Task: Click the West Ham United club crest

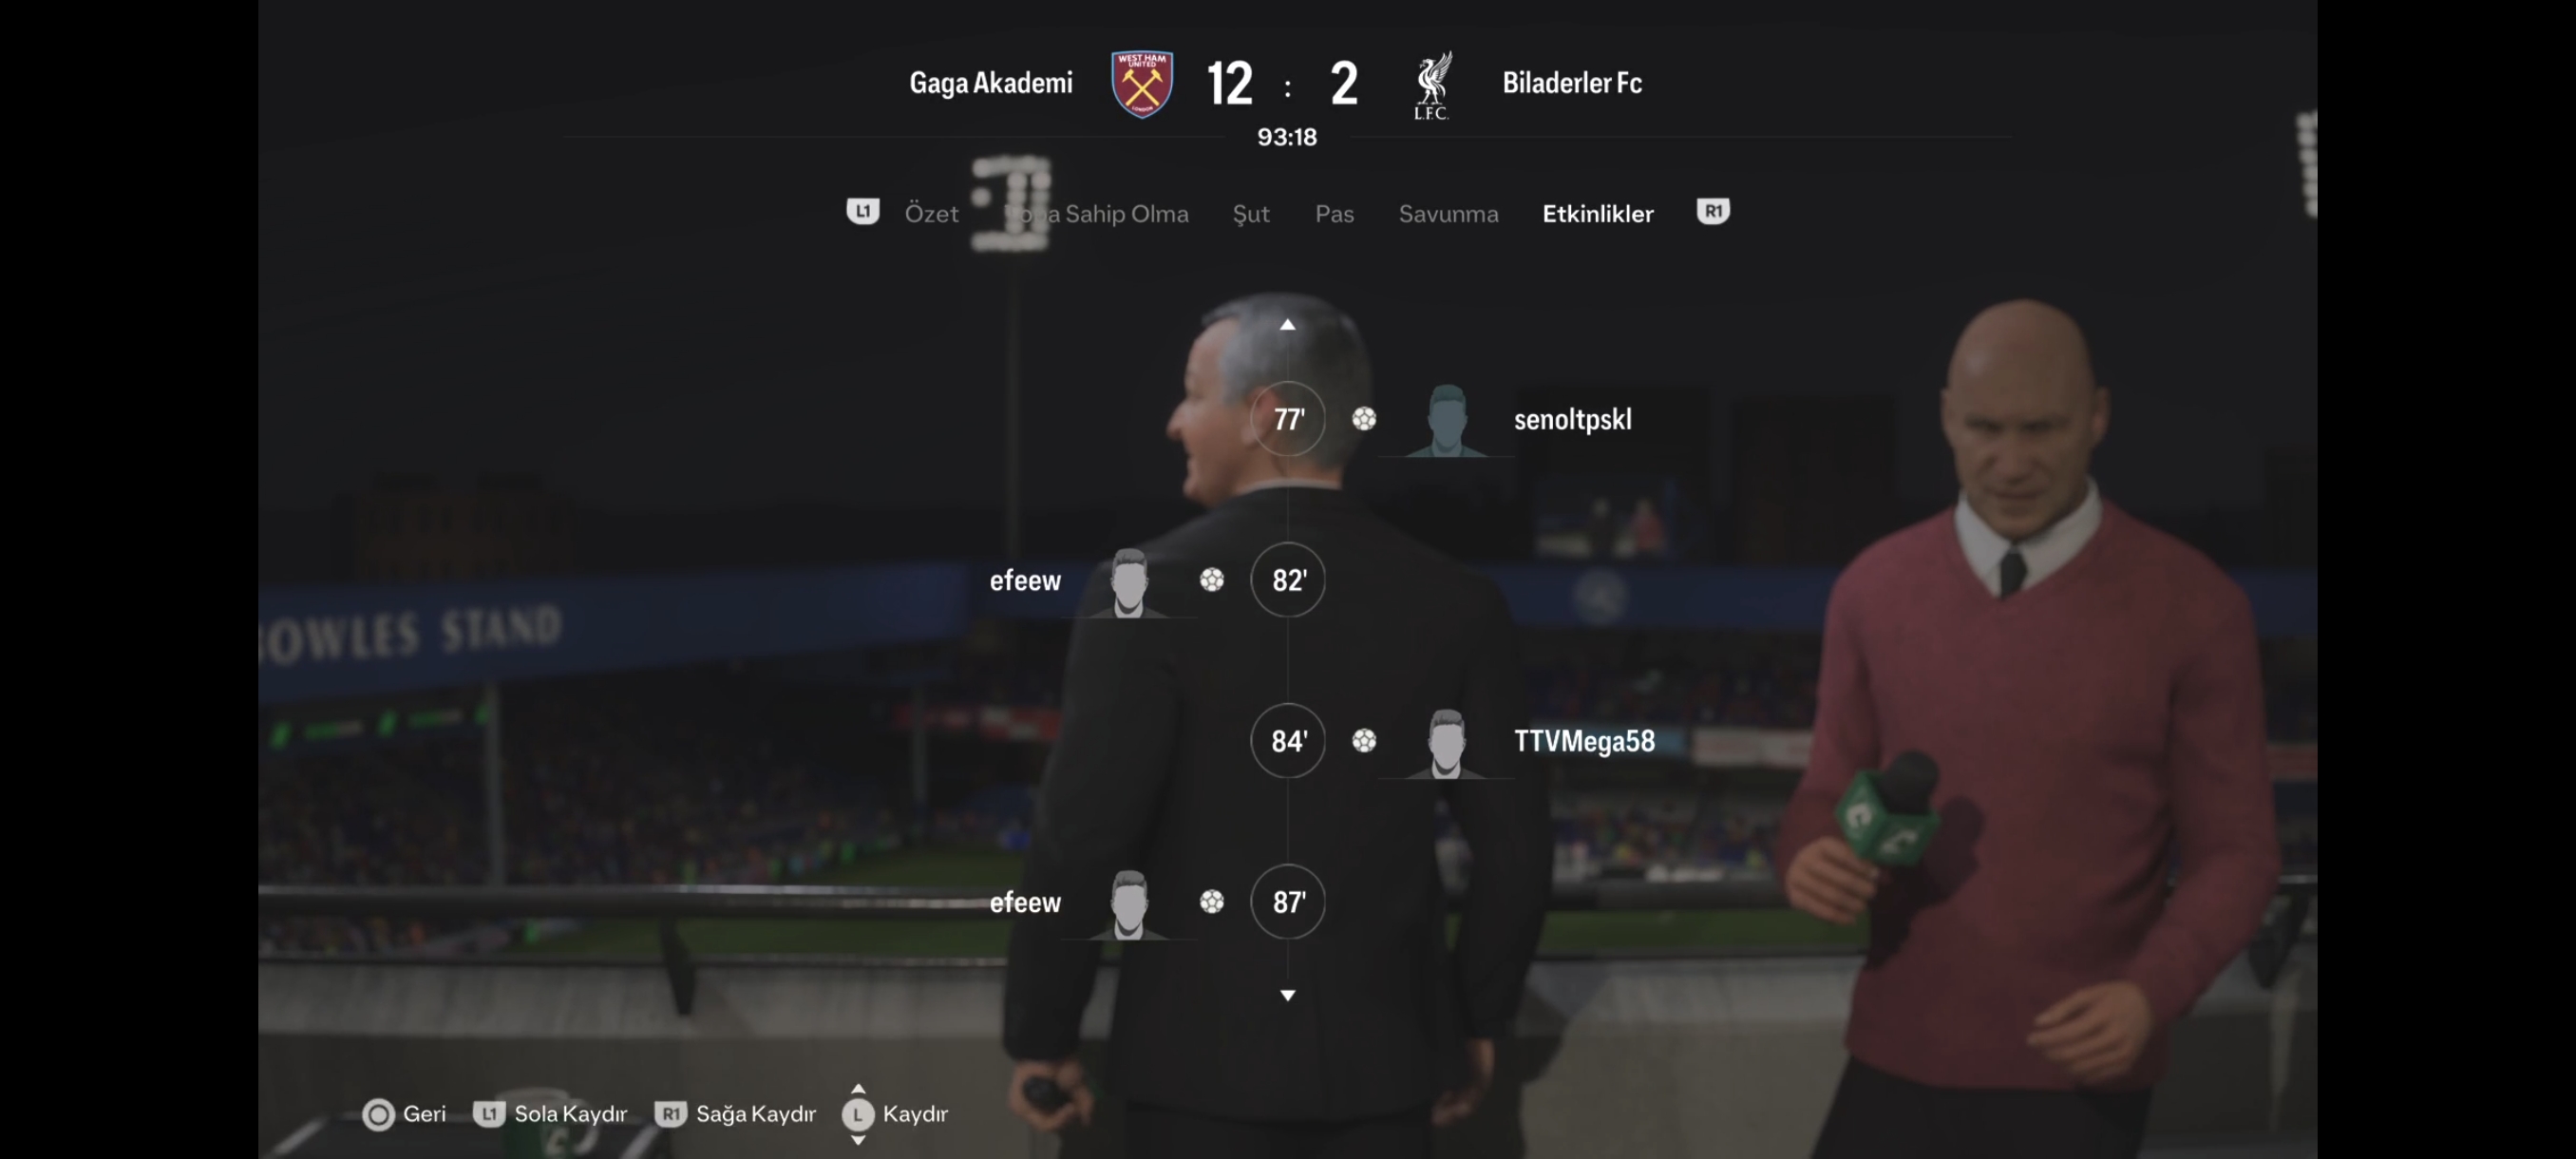Action: pyautogui.click(x=1142, y=84)
